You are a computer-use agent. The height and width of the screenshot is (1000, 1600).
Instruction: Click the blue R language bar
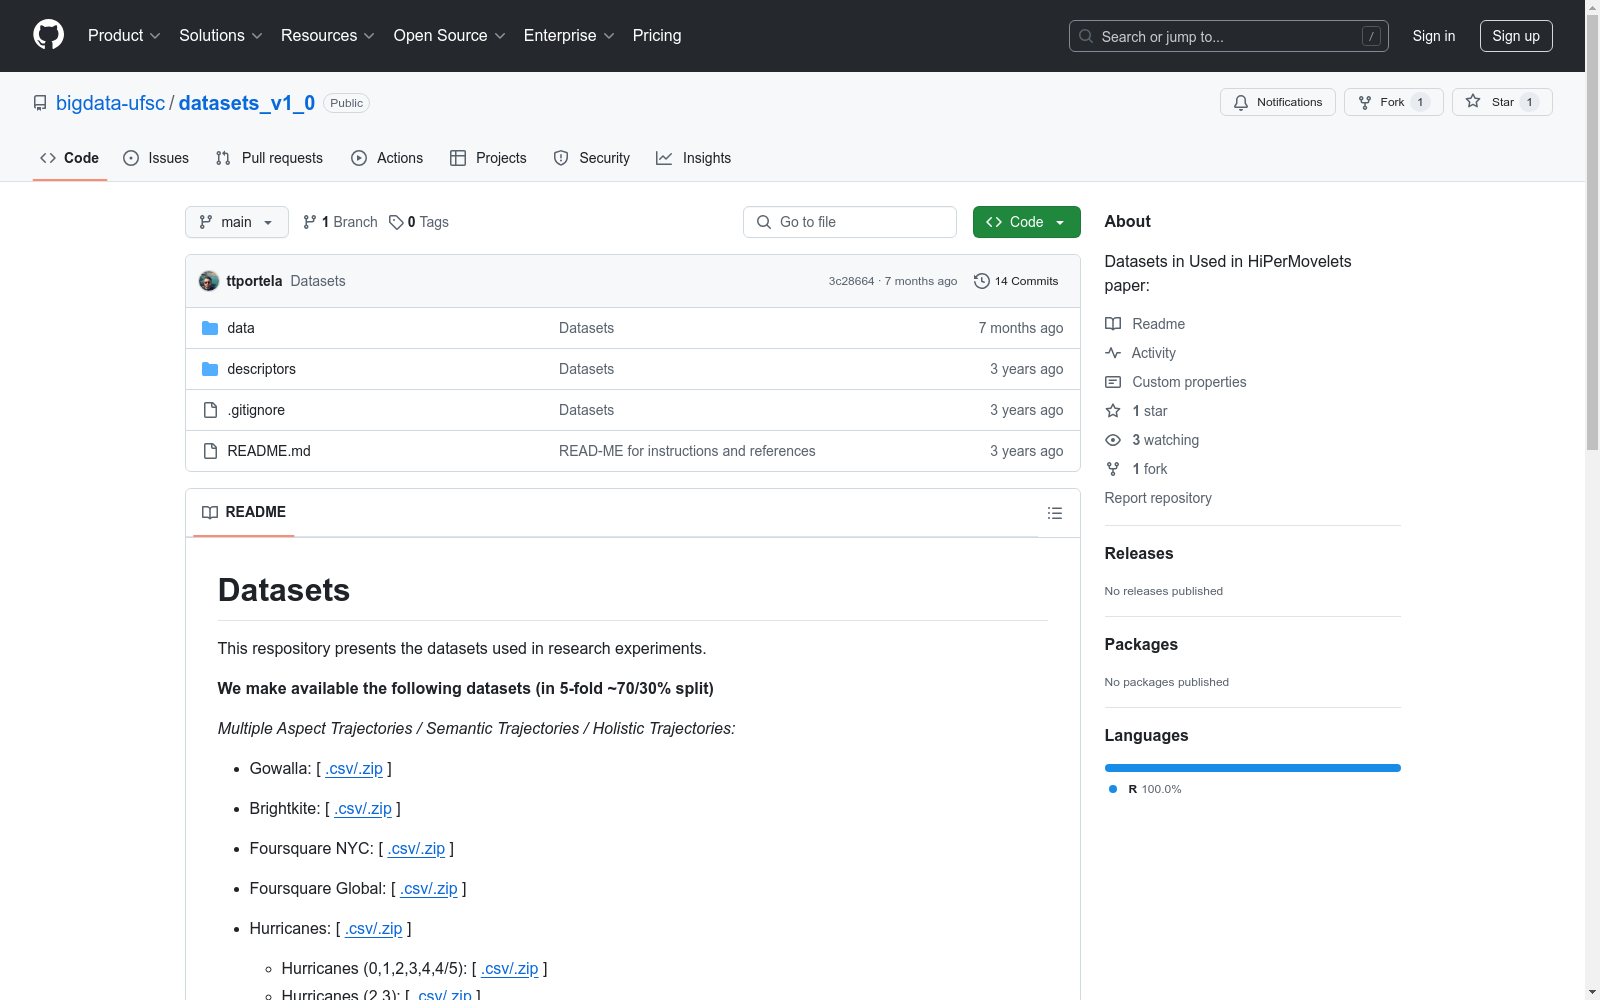point(1253,768)
